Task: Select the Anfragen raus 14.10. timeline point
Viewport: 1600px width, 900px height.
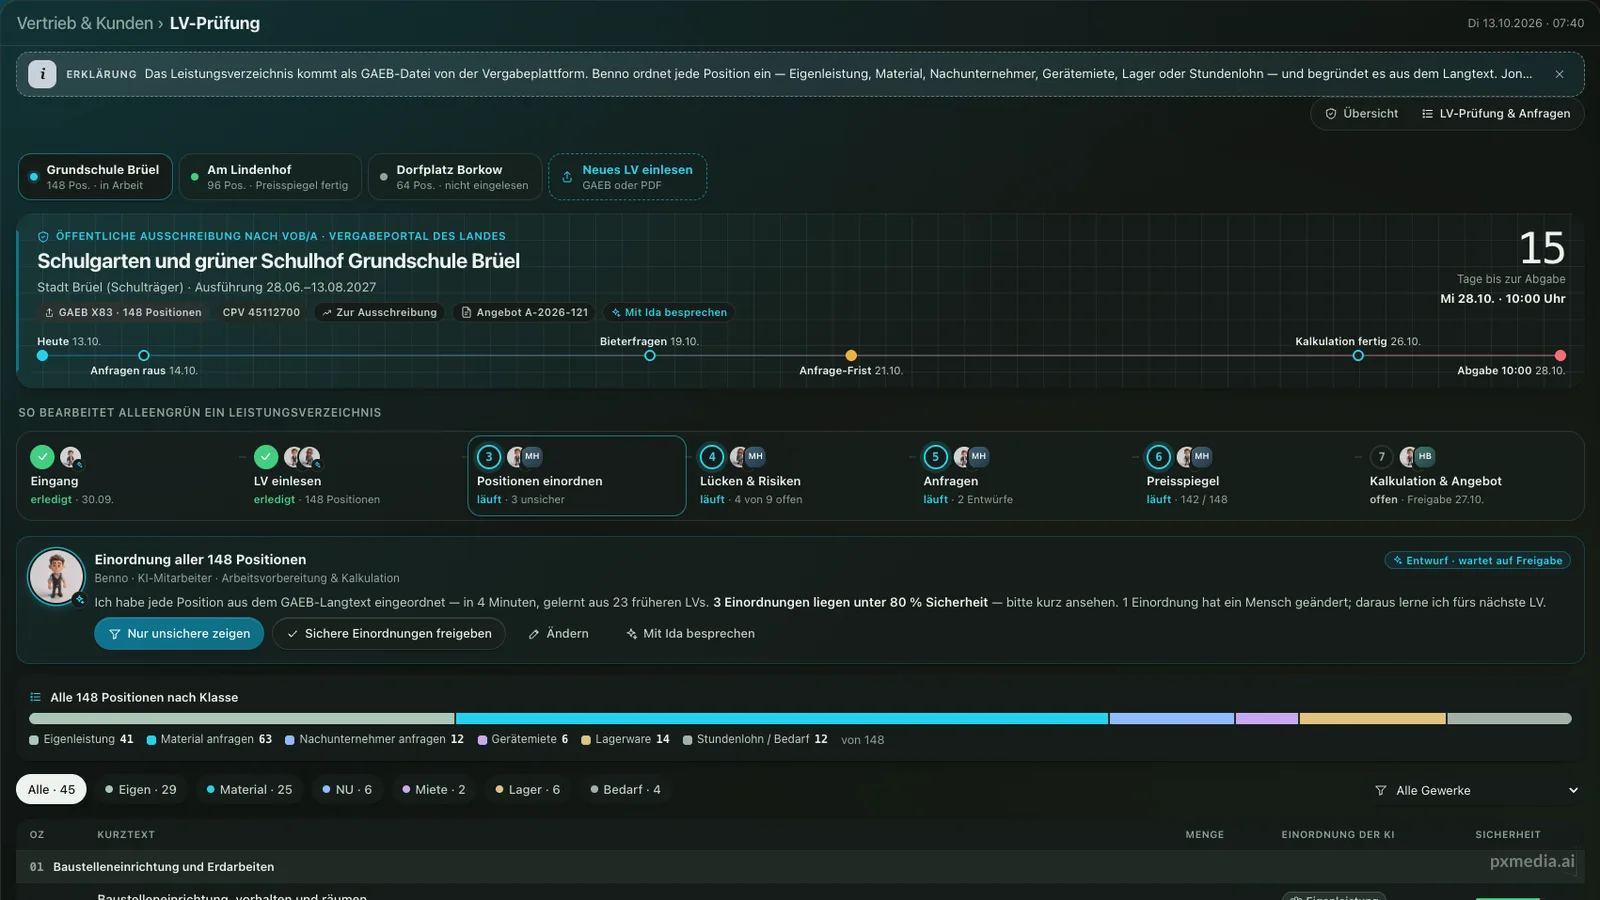Action: 144,356
